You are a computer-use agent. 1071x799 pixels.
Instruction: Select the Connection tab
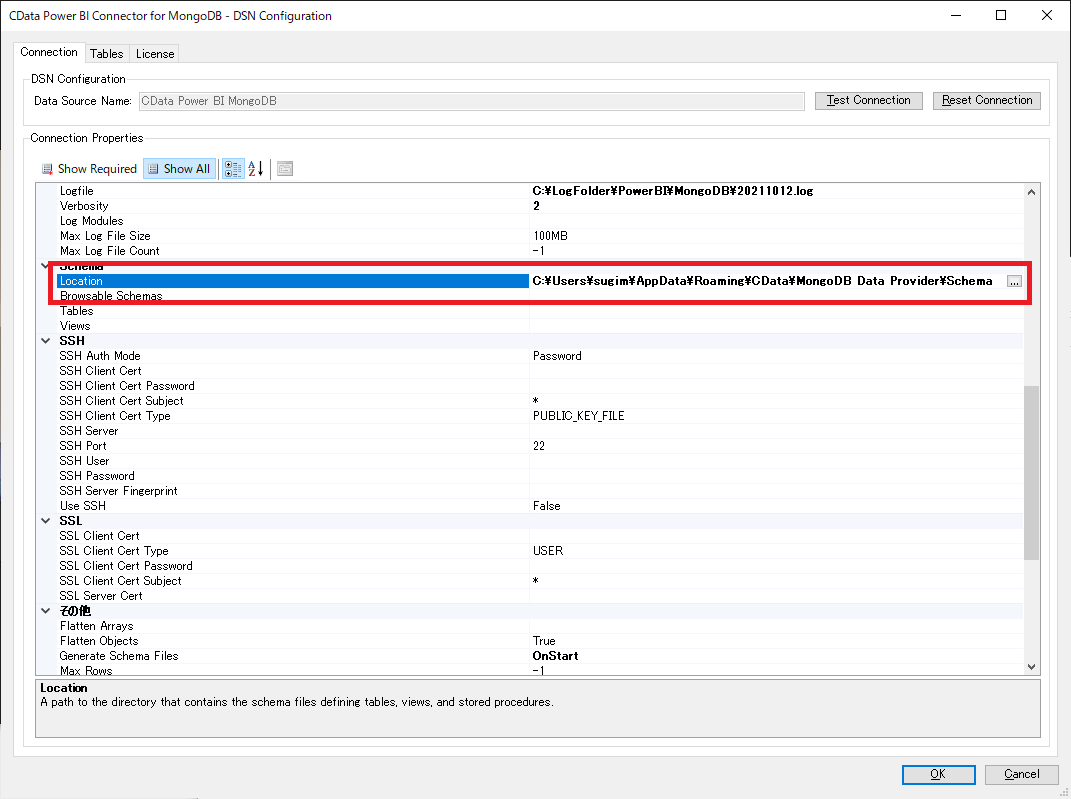[49, 52]
